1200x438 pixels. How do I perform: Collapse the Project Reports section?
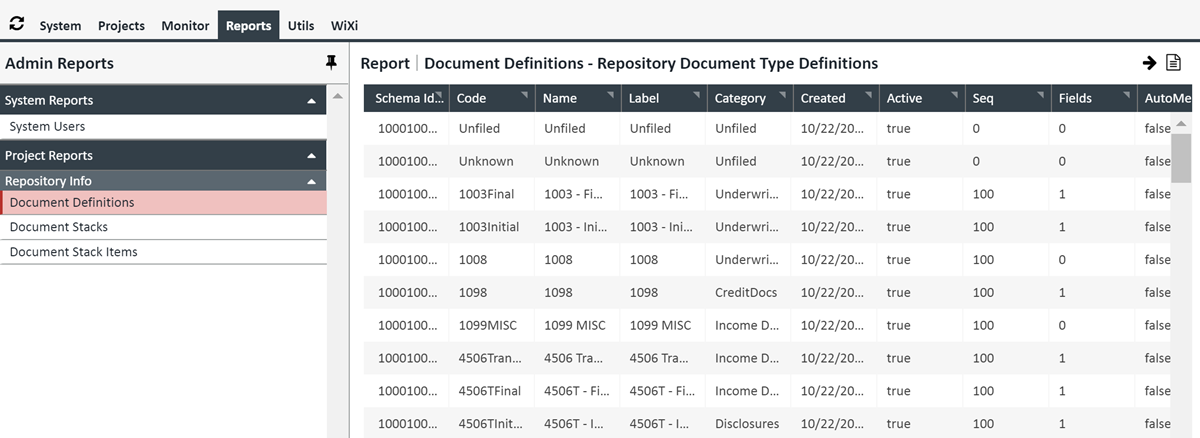coord(312,156)
